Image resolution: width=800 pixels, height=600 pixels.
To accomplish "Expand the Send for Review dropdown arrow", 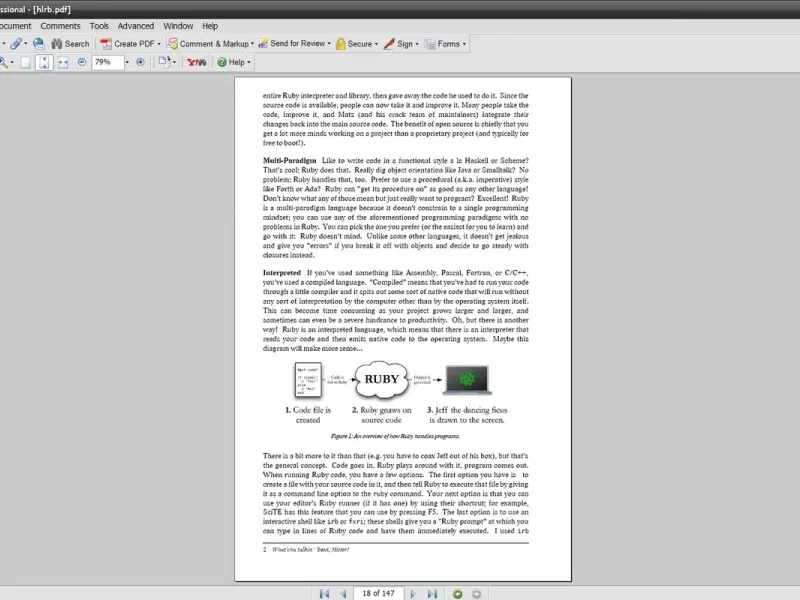I will (329, 44).
